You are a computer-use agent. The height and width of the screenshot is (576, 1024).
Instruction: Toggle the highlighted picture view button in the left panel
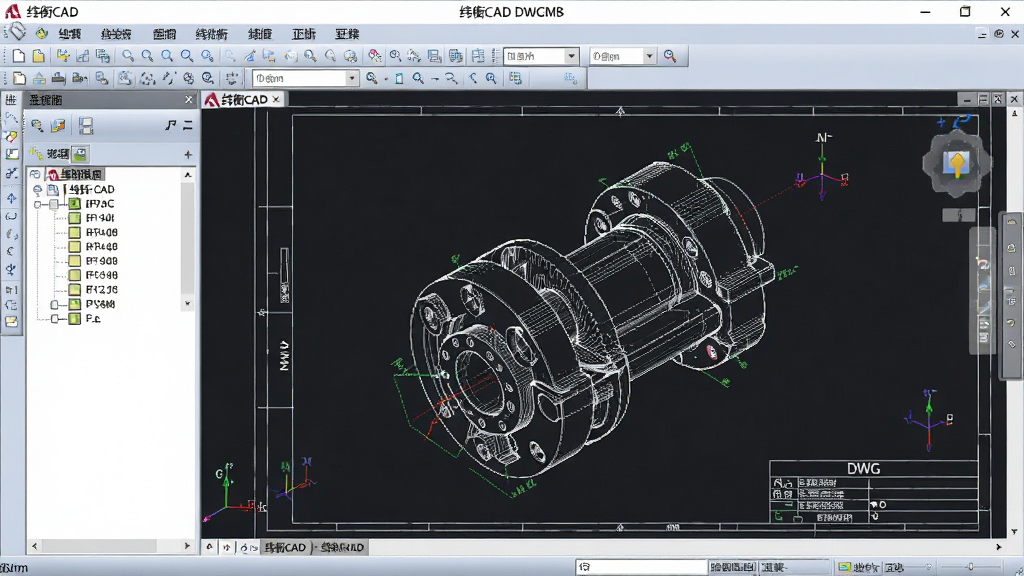click(80, 154)
